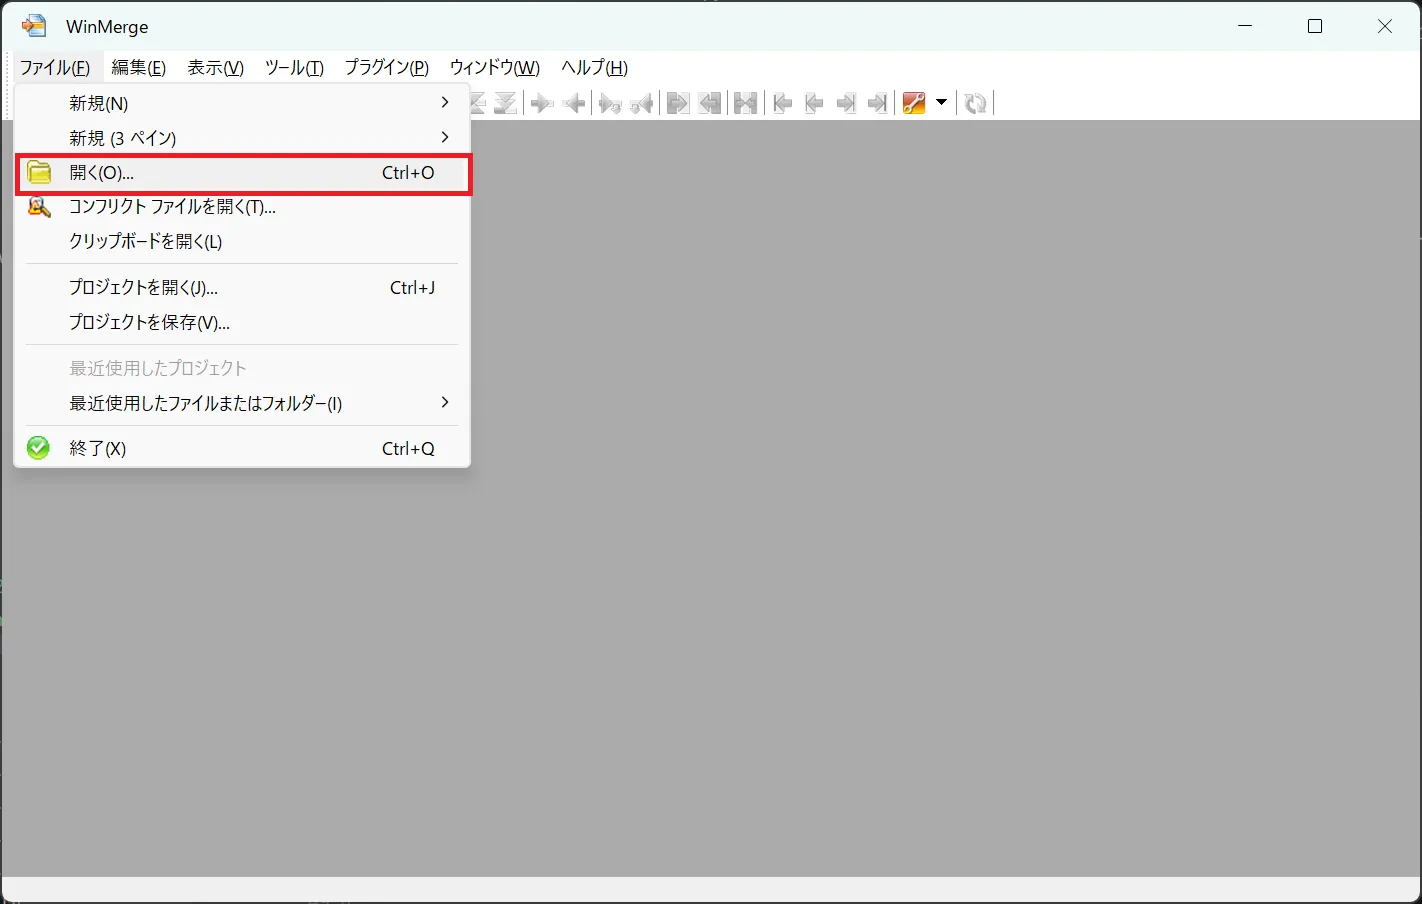The height and width of the screenshot is (904, 1422).
Task: Select プロジェクトを保存(V)...
Action: [x=242, y=323]
